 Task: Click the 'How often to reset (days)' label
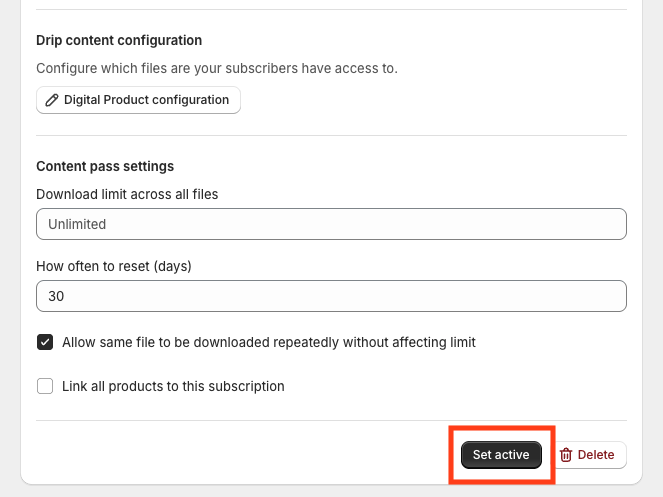[113, 266]
